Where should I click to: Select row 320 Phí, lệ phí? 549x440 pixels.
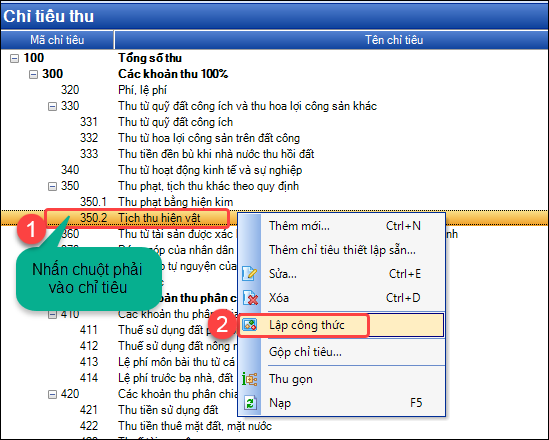[x=274, y=90]
